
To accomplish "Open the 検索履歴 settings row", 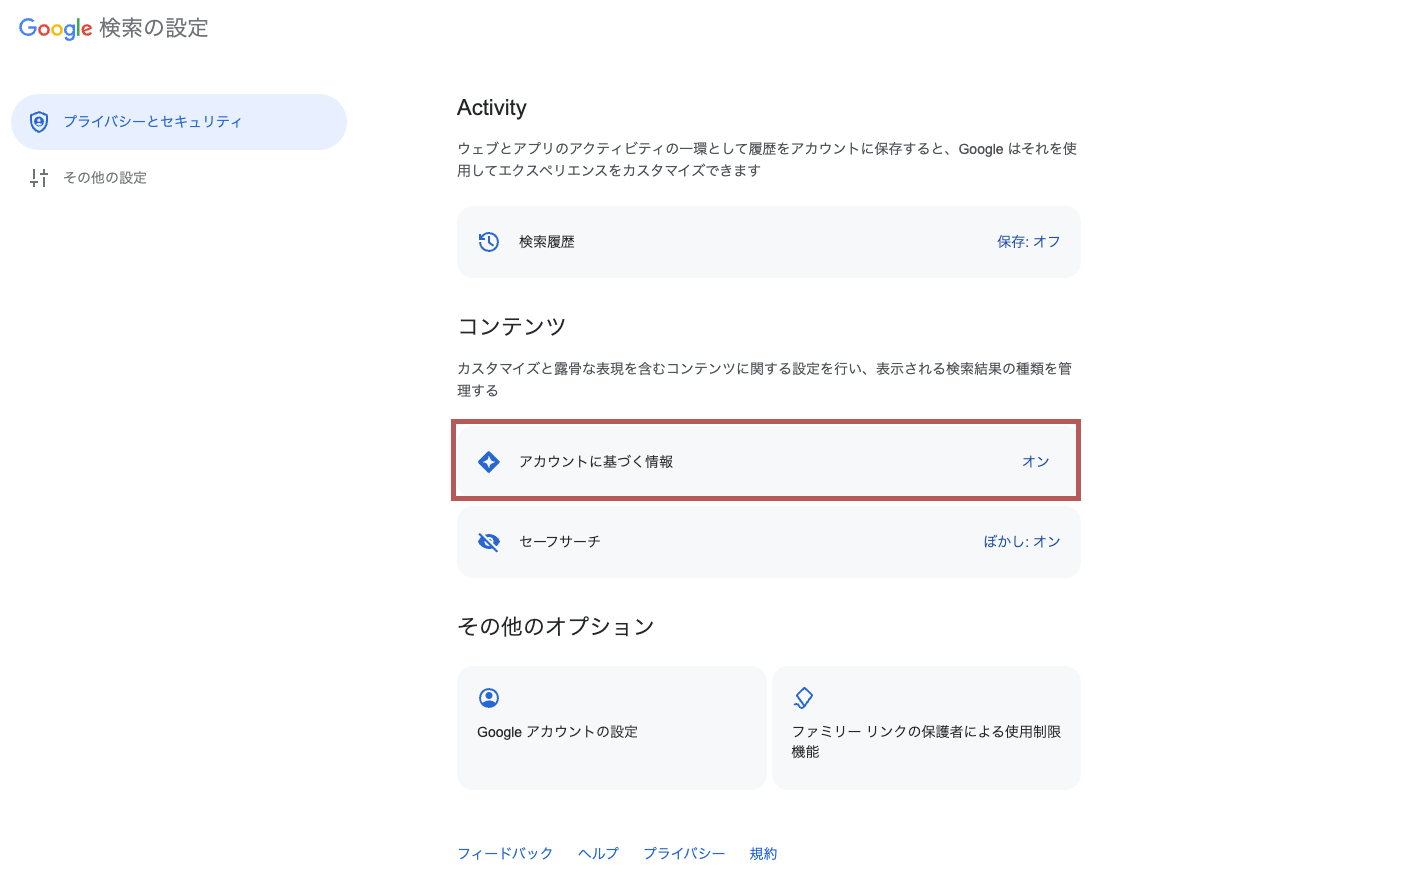I will pyautogui.click(x=769, y=242).
